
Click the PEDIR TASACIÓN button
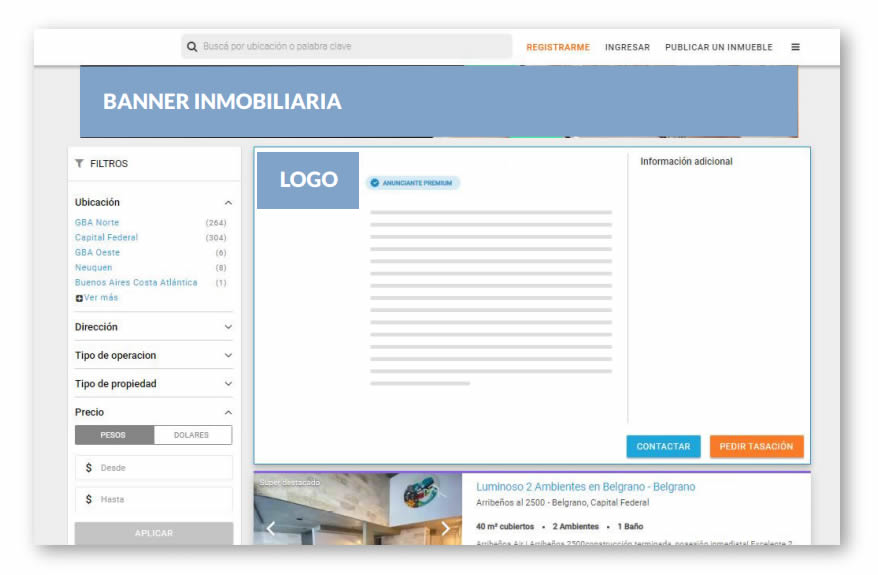coord(756,446)
